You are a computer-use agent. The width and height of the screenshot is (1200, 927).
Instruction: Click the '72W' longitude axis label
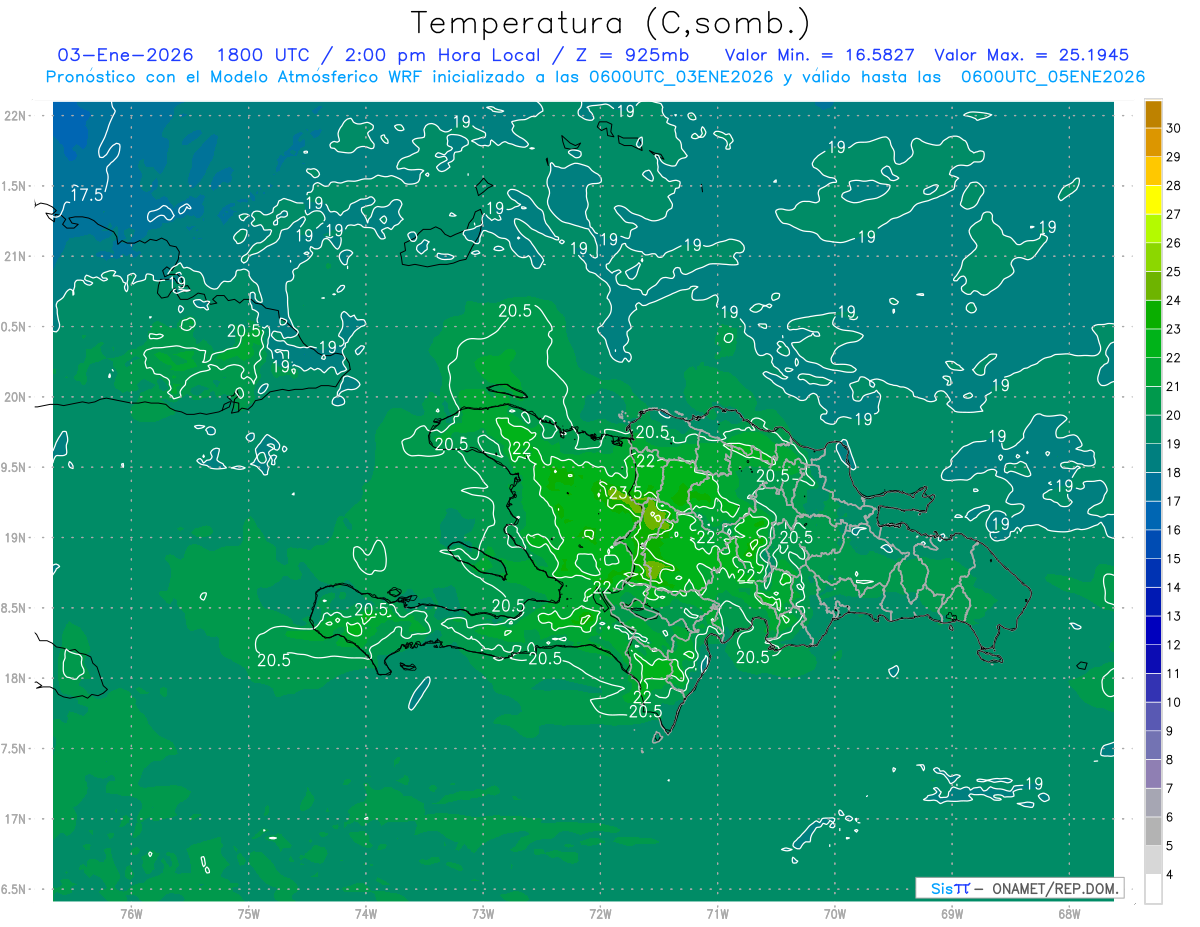[600, 913]
